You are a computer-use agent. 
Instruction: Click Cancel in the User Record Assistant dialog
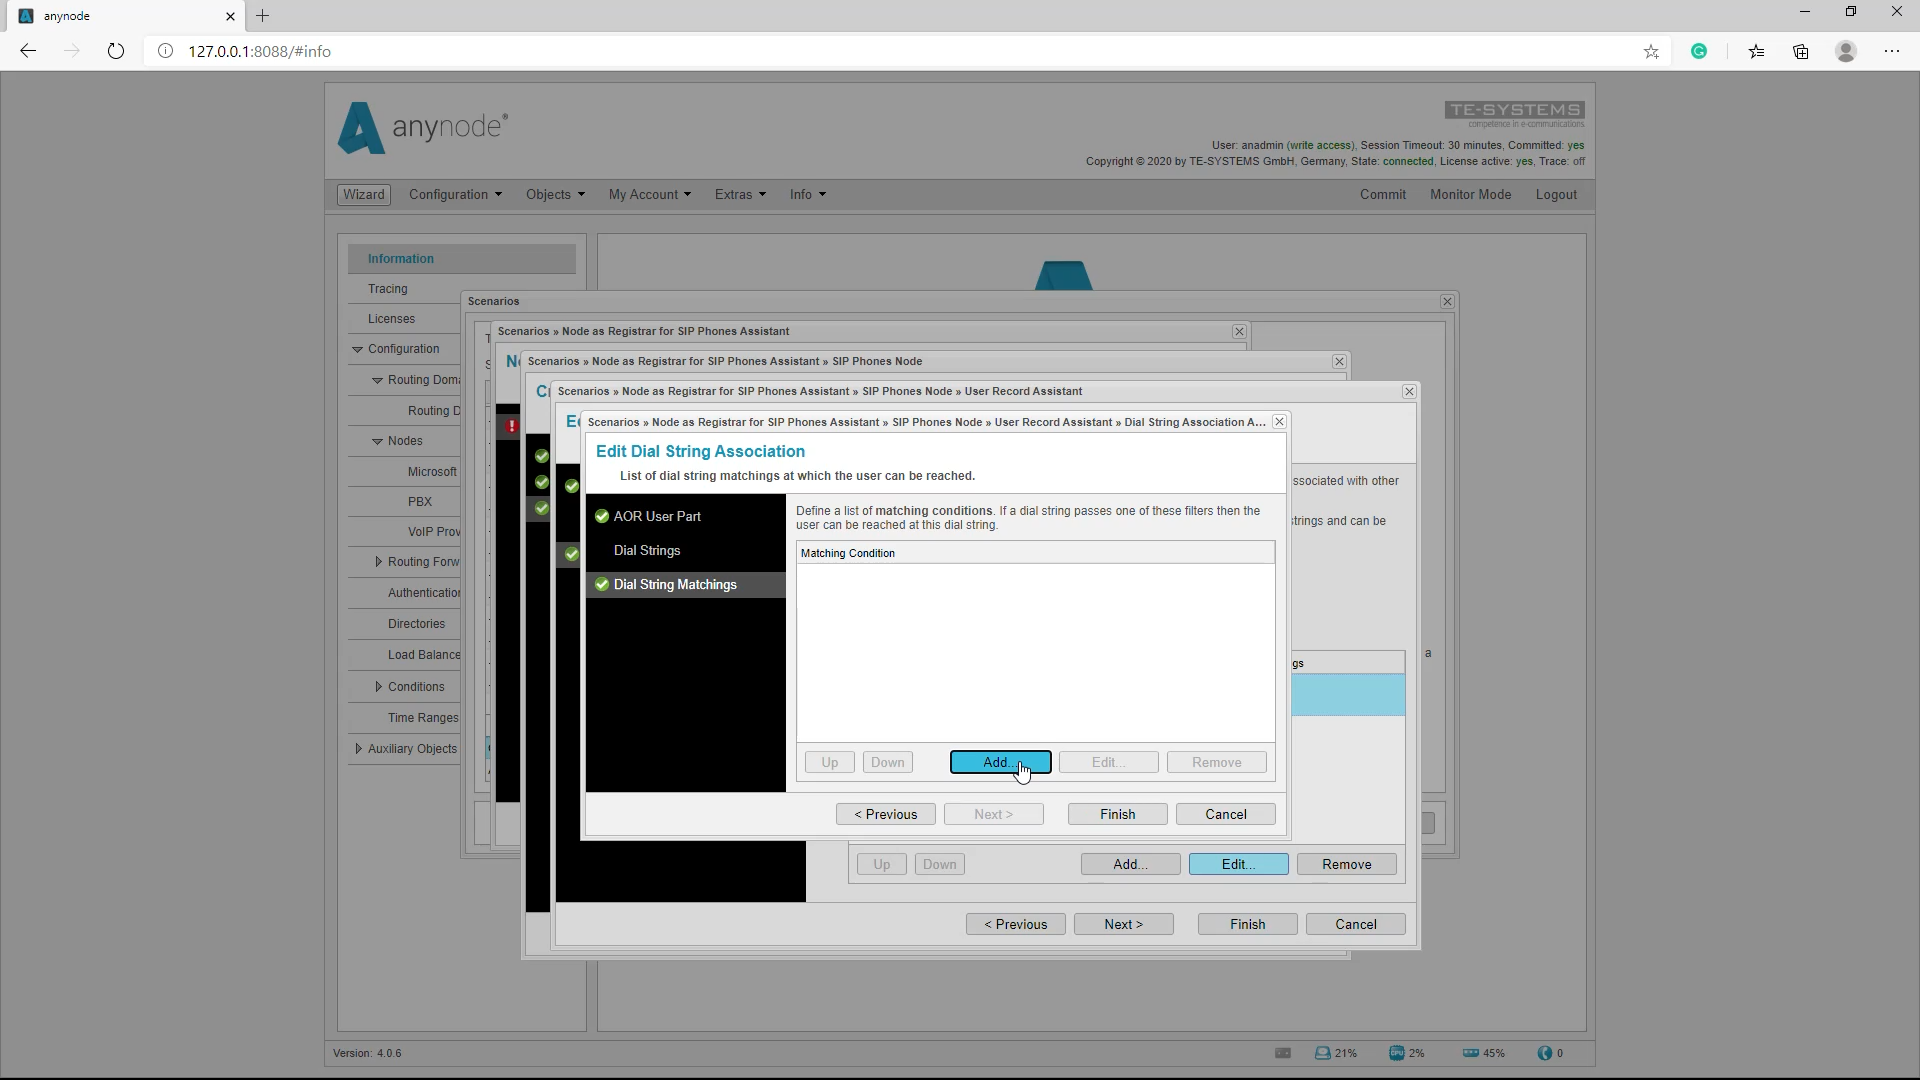click(1355, 924)
